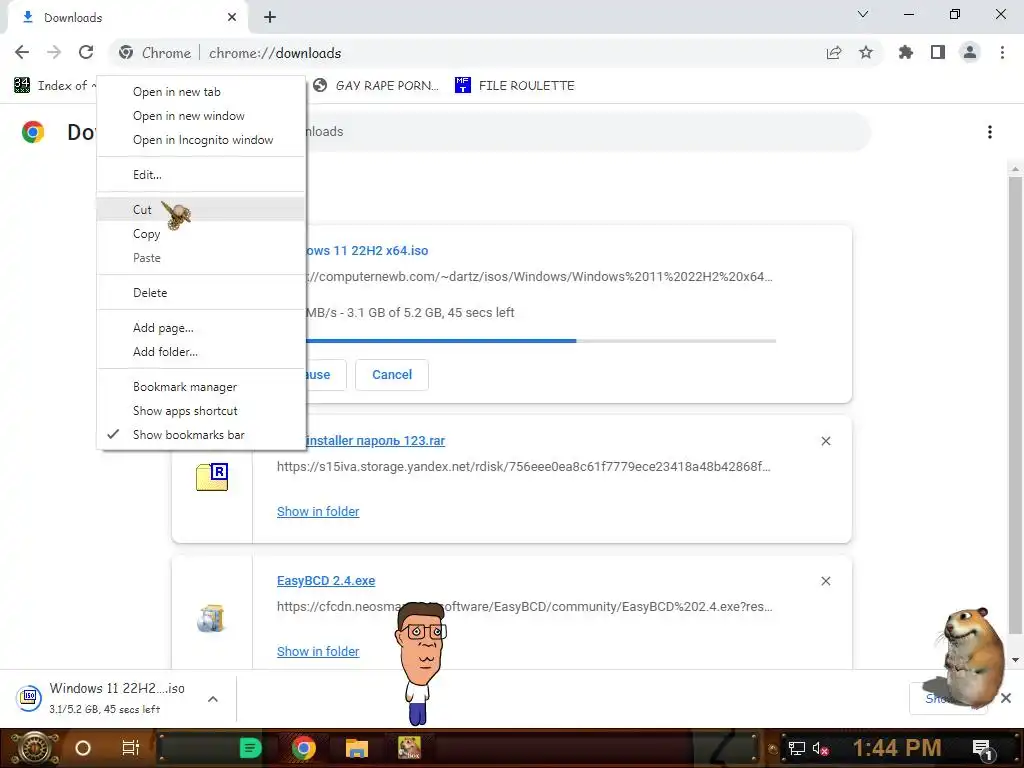The height and width of the screenshot is (768, 1024).
Task: Select Delete in the context menu
Action: pos(200,293)
